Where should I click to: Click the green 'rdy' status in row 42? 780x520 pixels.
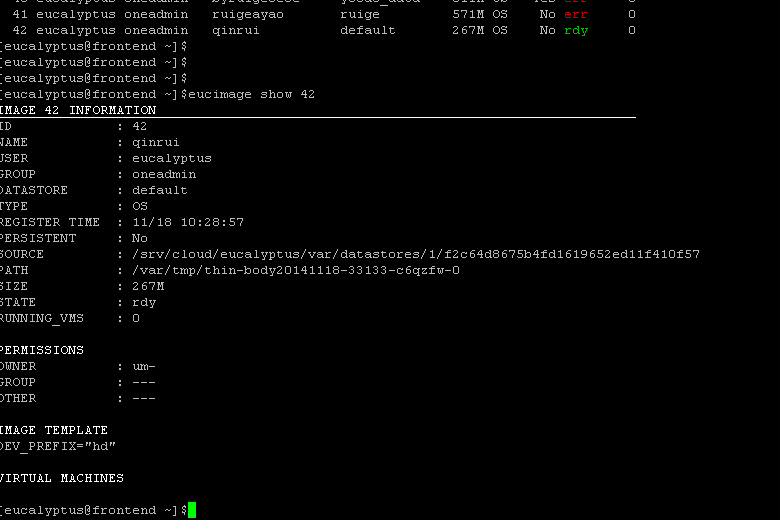point(576,30)
